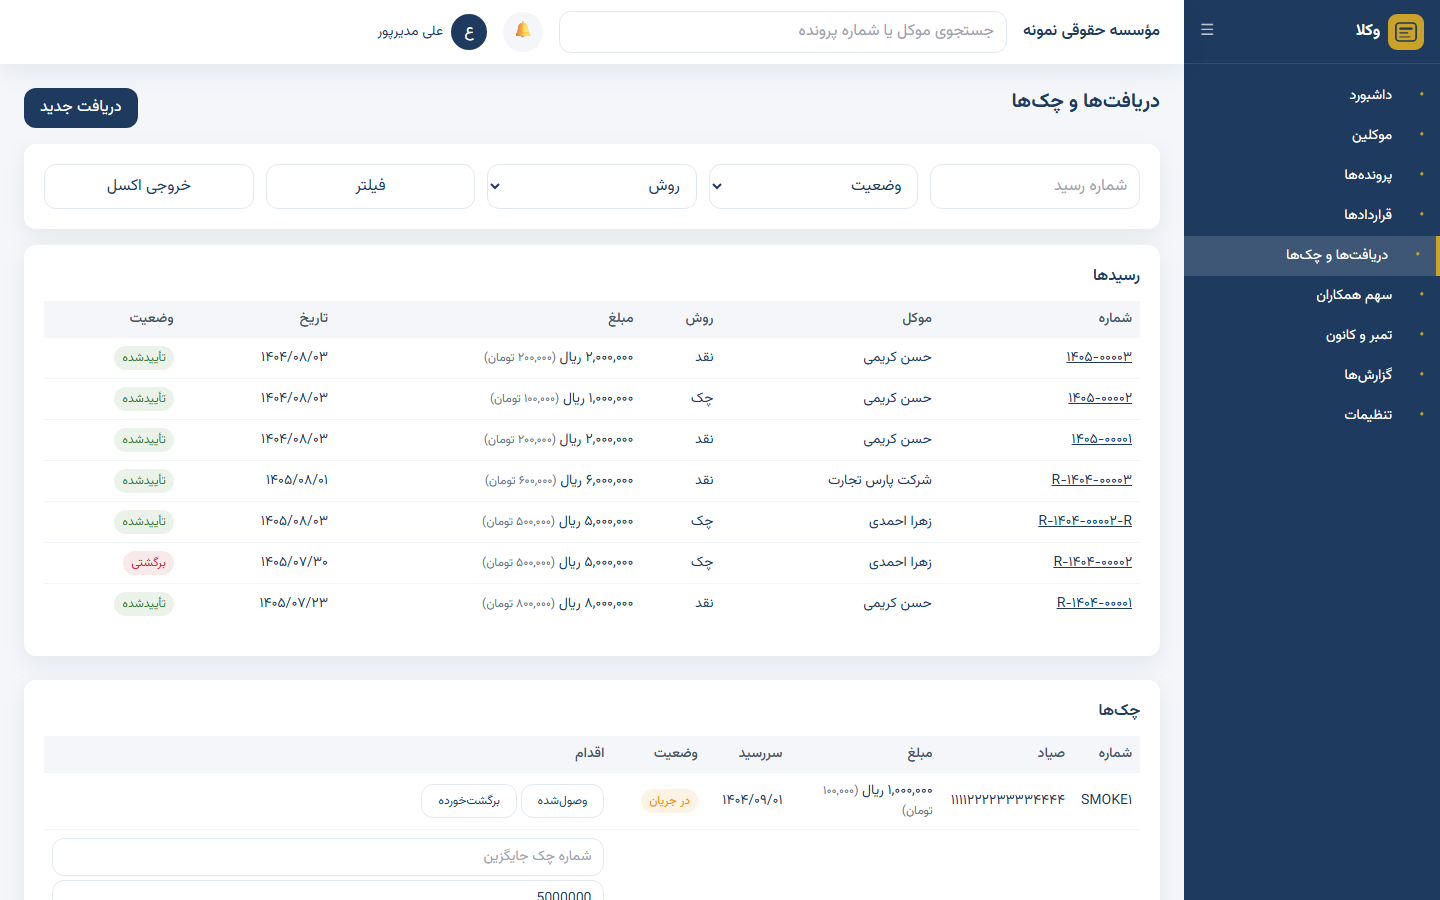Click the در جریان check status badge

click(x=669, y=801)
